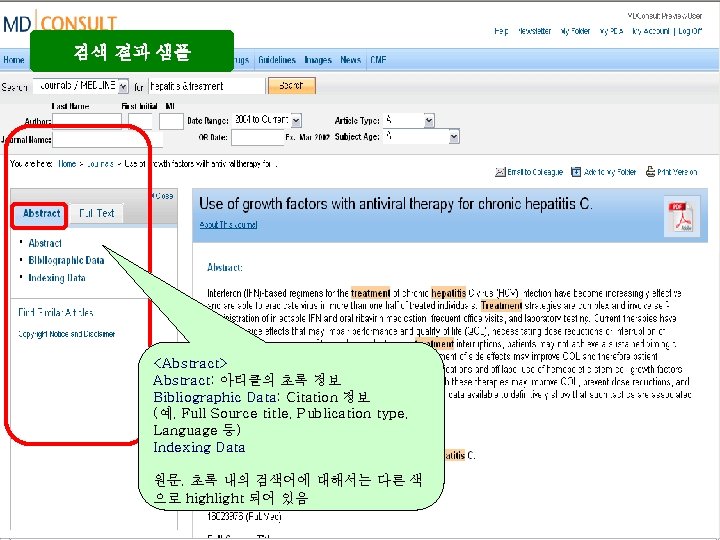720x540 pixels.
Task: Click Find Similar Articles link
Action: [56, 313]
